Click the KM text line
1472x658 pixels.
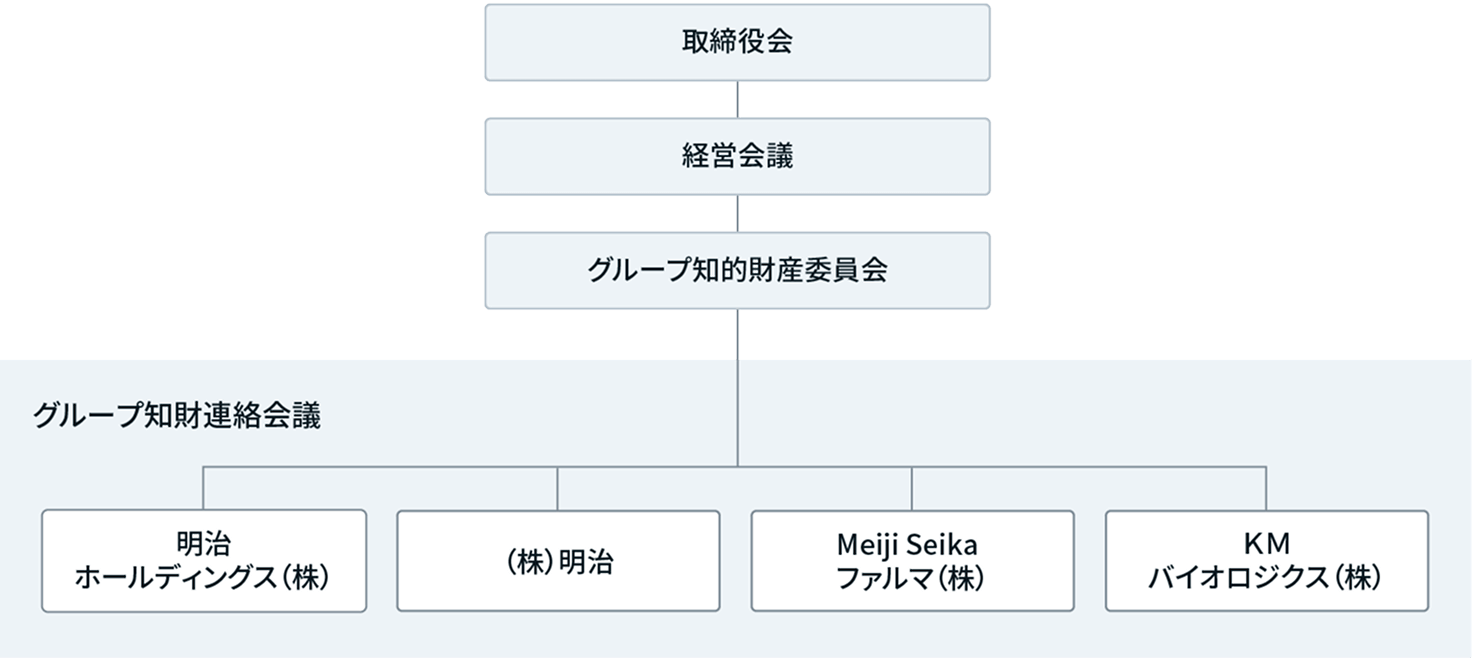click(1266, 545)
